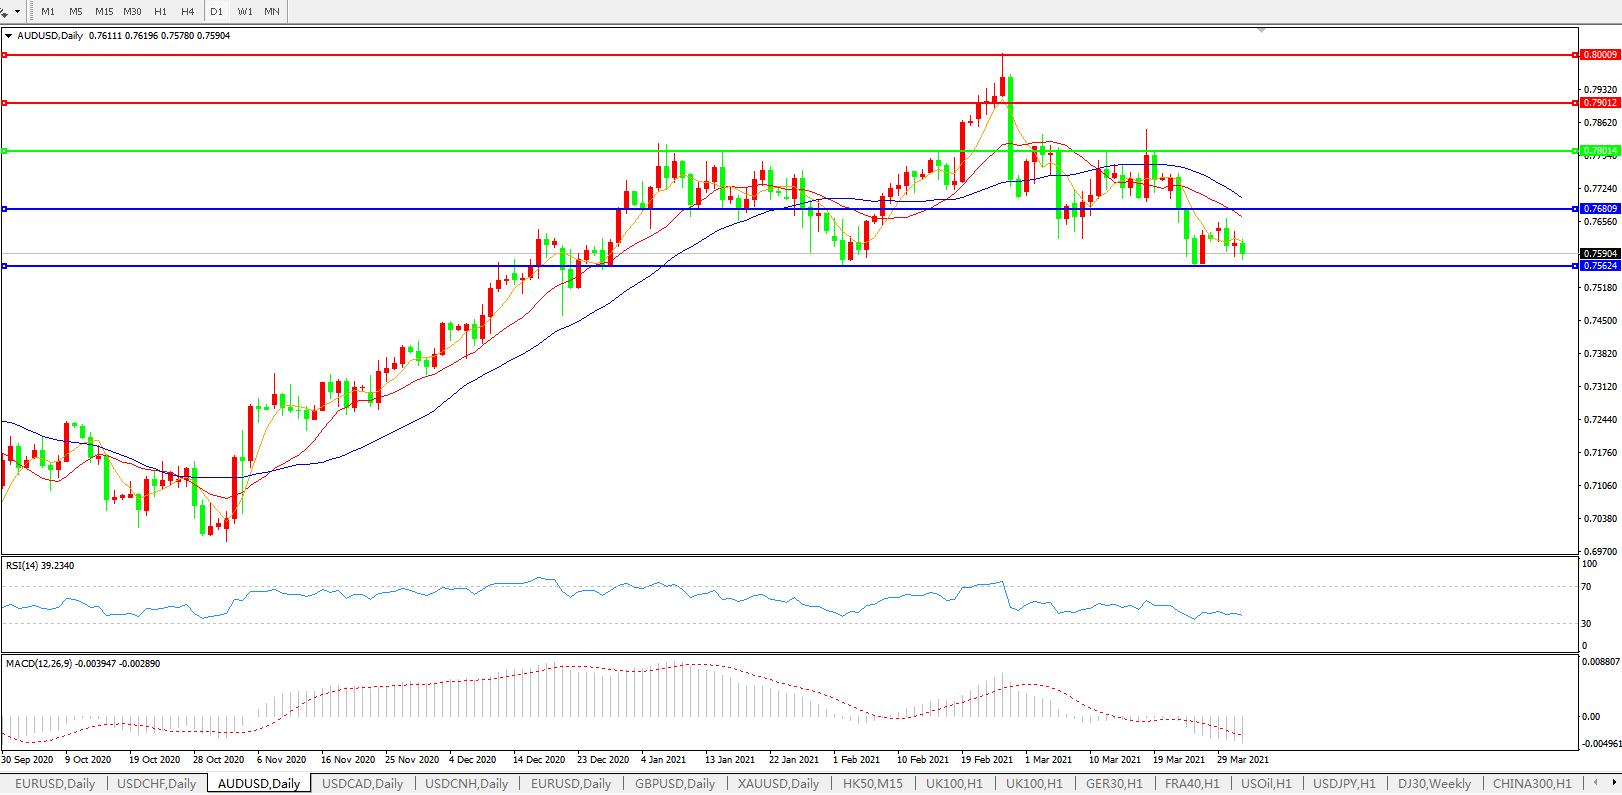Click the tab scroll left arrow
1622x795 pixels.
[1596, 783]
